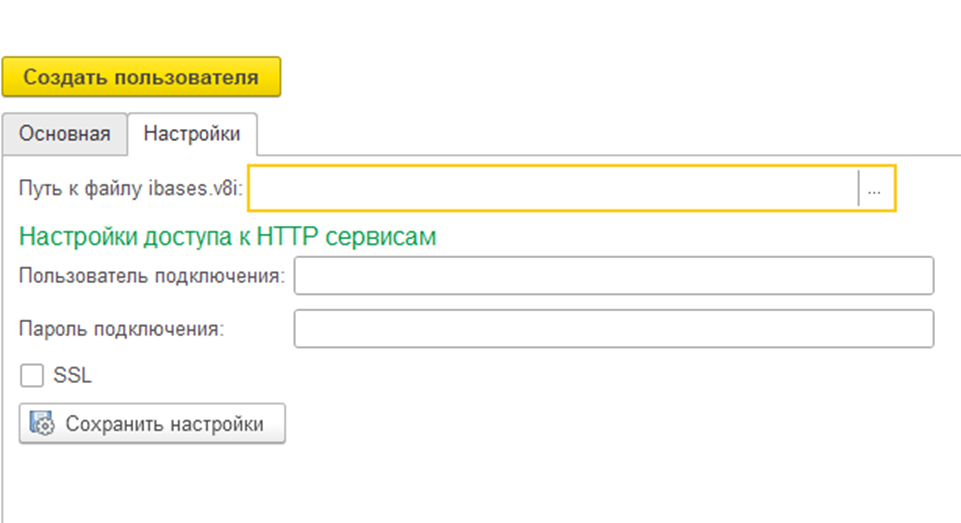This screenshot has height=523, width=961.
Task: Switch to the Основная tab
Action: 64,134
